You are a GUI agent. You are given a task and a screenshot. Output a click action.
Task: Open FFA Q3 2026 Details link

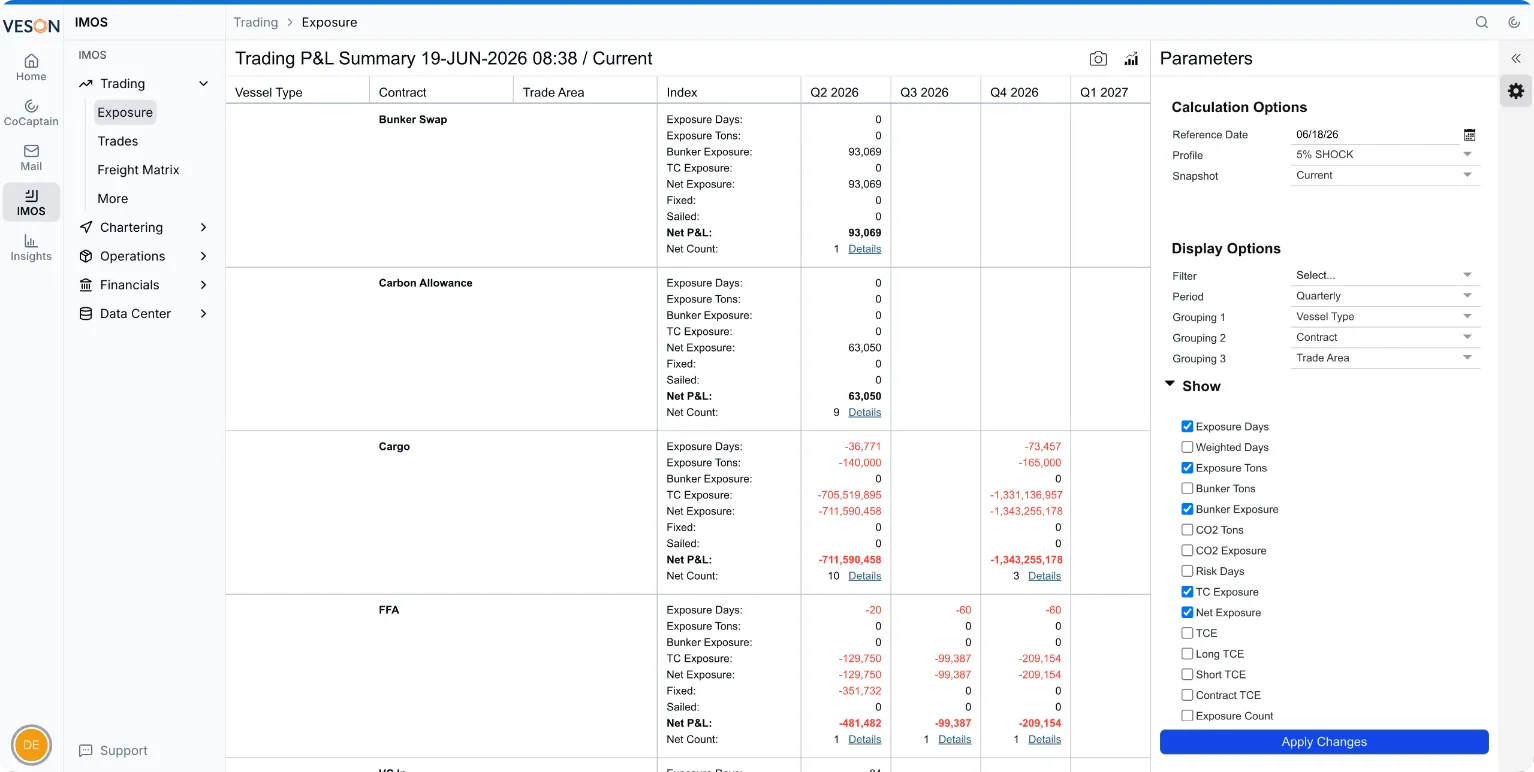[x=955, y=740]
